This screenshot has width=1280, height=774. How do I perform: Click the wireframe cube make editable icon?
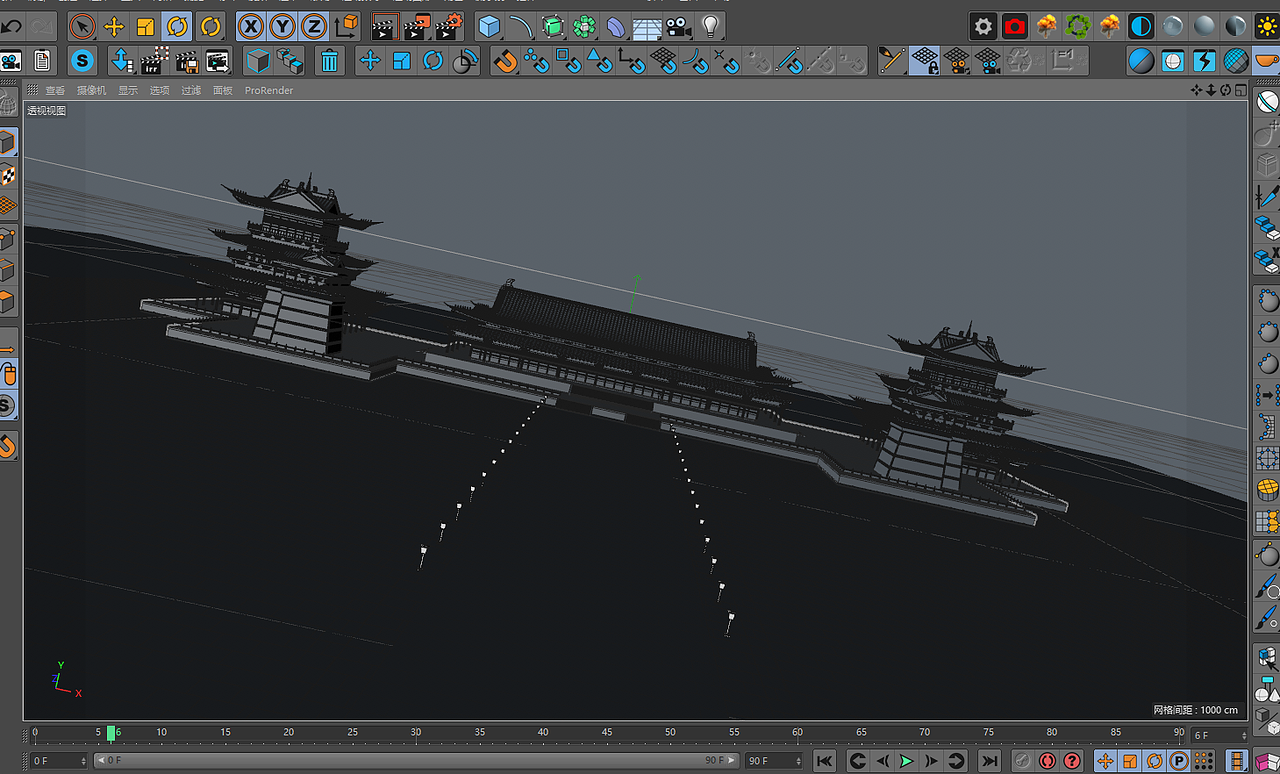click(x=259, y=61)
